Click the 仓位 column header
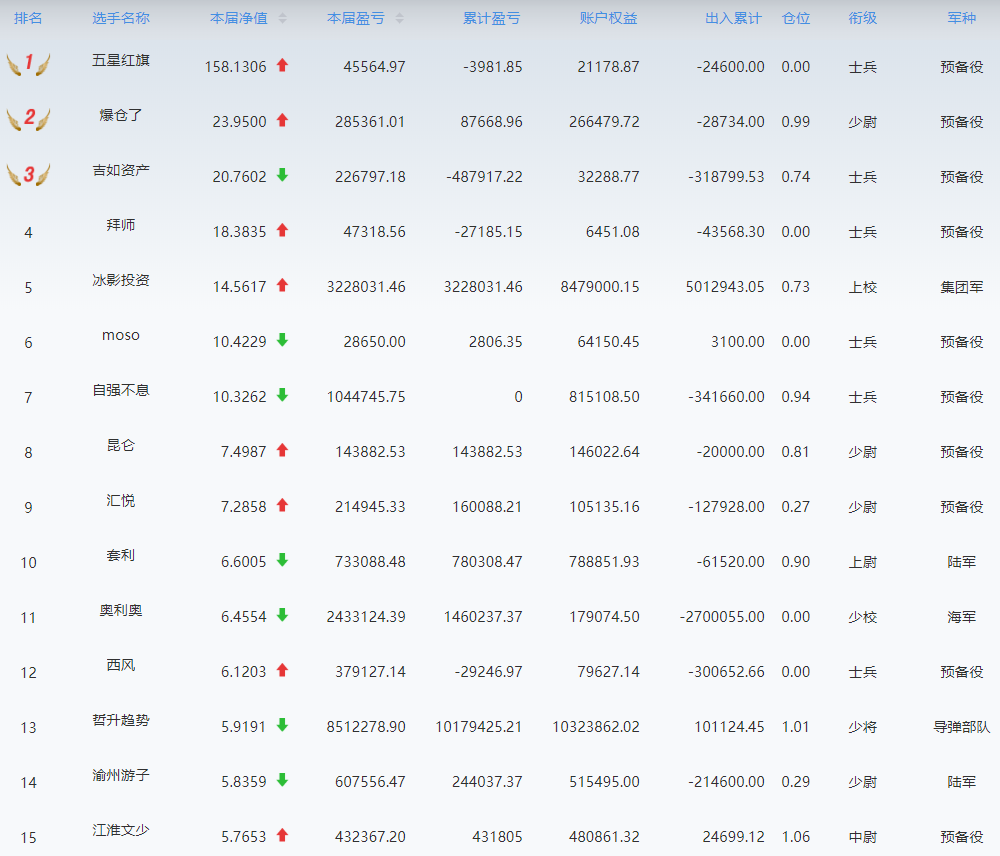Screen dimensions: 1000x856 click(796, 18)
